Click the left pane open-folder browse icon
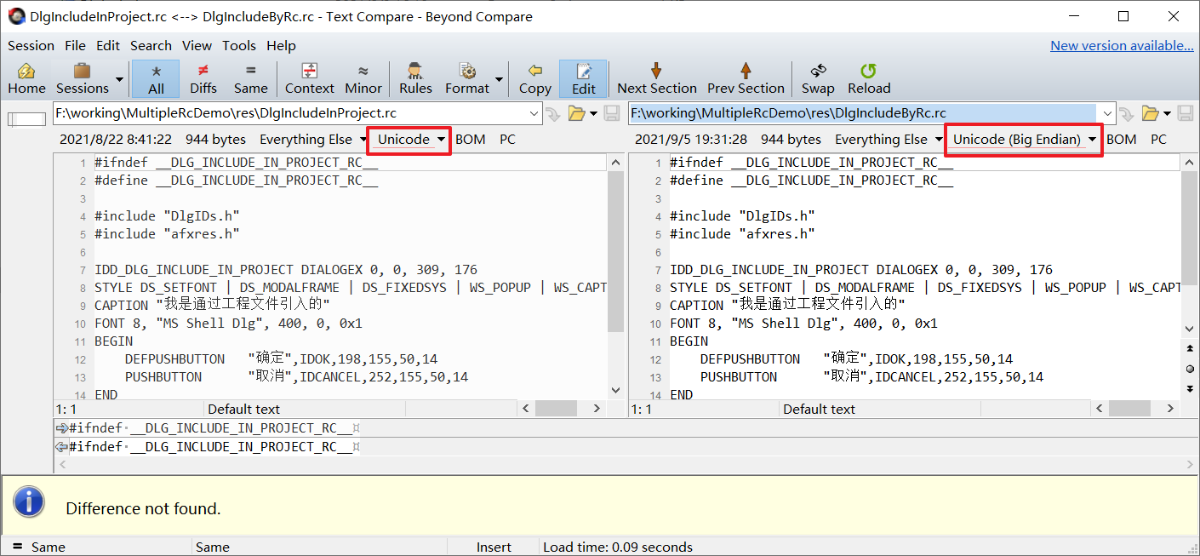The width and height of the screenshot is (1200, 556). 576,114
